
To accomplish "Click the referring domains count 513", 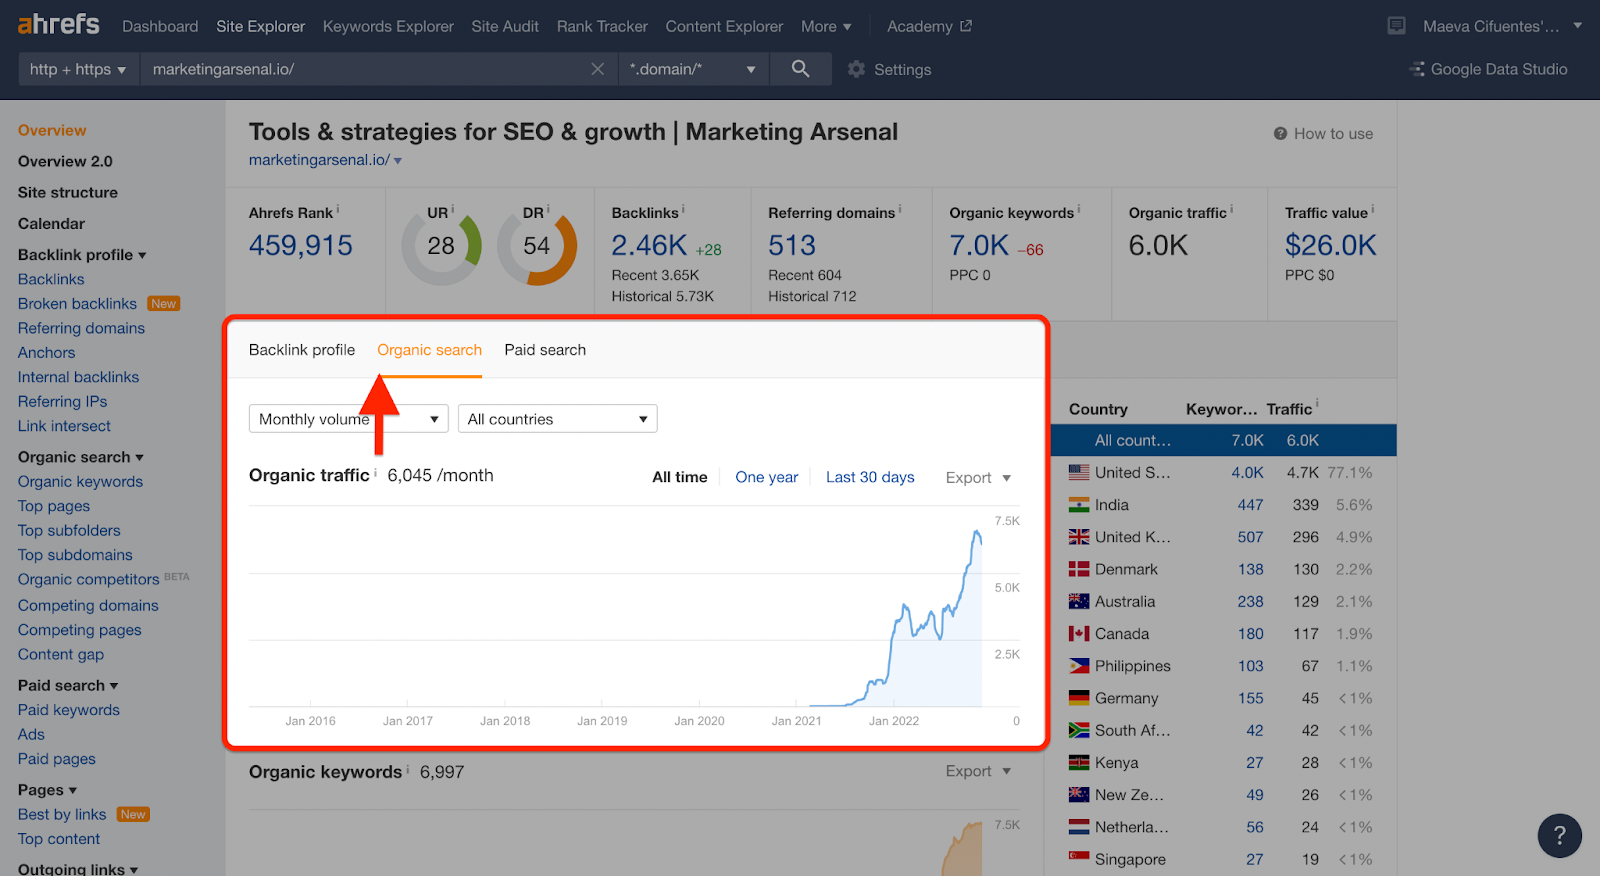I will (x=792, y=245).
